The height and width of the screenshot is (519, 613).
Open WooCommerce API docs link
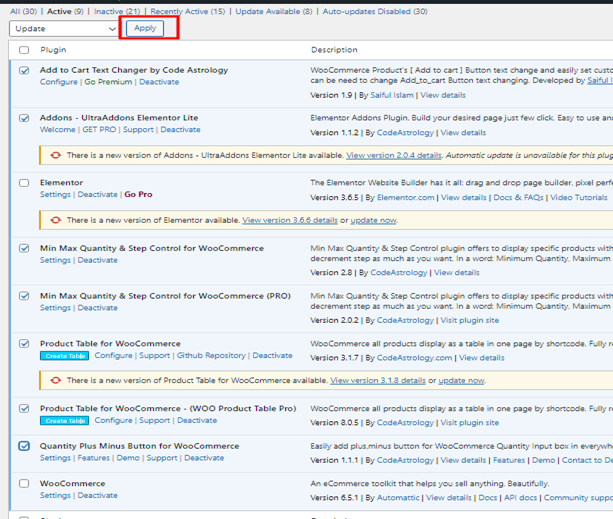pyautogui.click(x=520, y=498)
